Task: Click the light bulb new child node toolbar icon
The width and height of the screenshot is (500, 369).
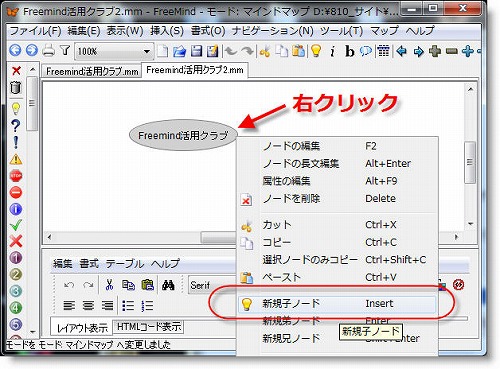Action: point(316,51)
